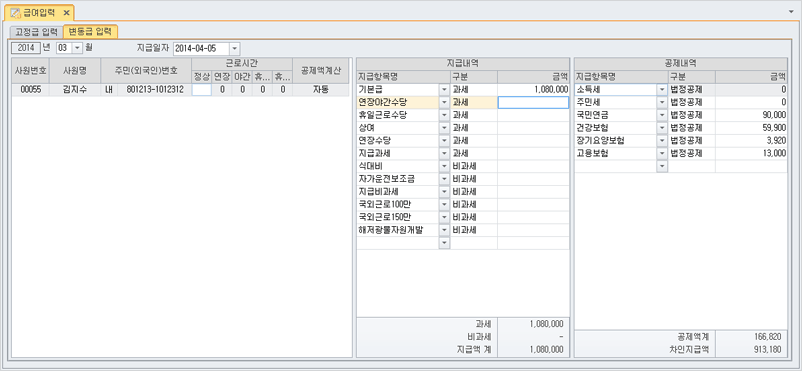Click the 사원명 column header
802x371 pixels.
(x=75, y=71)
